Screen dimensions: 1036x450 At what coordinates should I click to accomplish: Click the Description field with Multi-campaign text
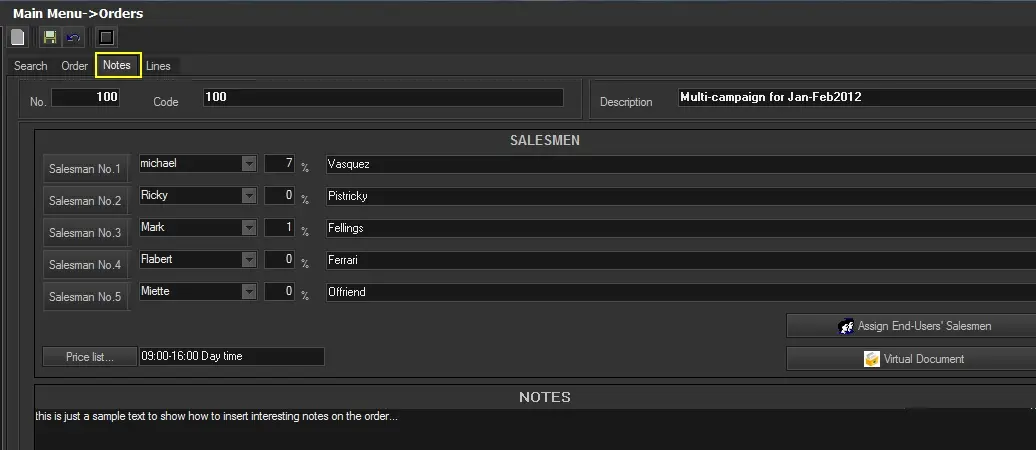tap(855, 98)
